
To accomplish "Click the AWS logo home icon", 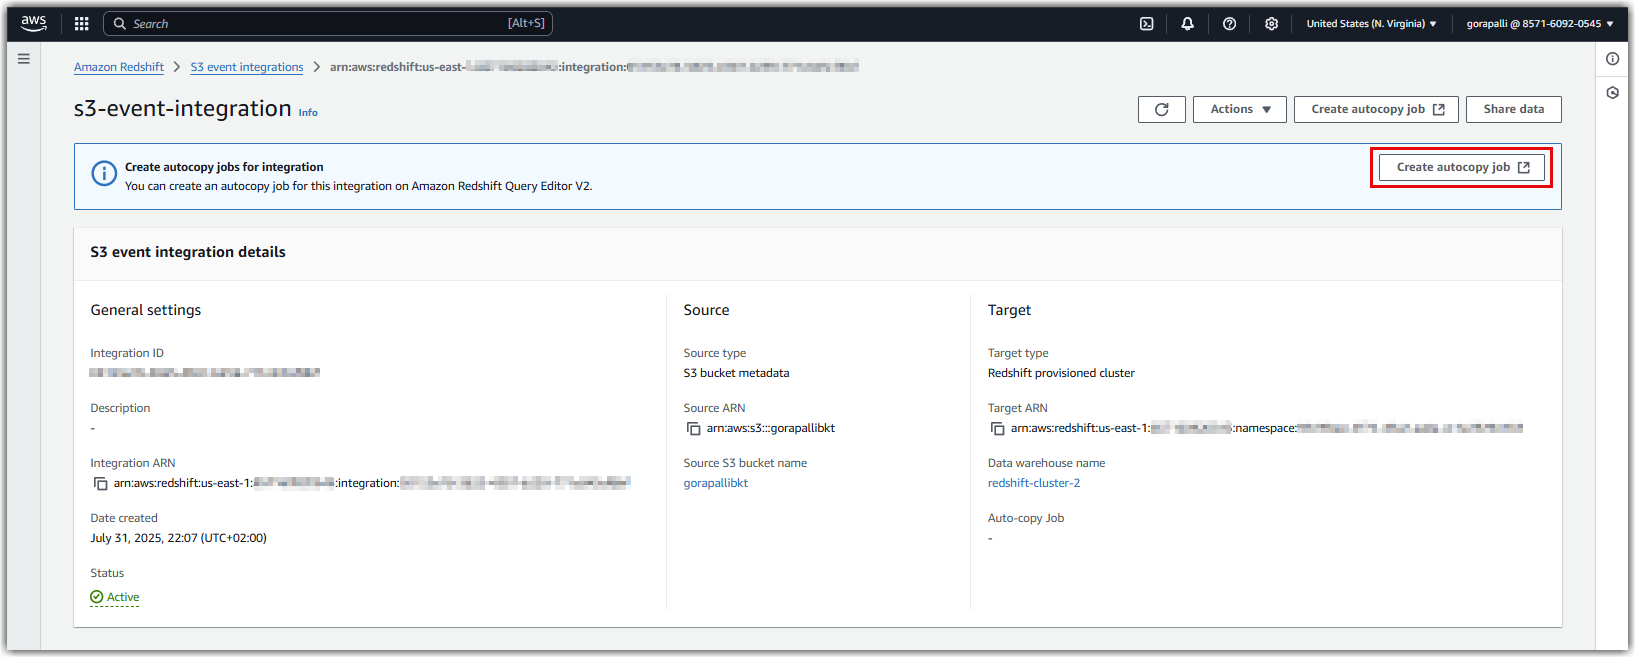I will [34, 23].
